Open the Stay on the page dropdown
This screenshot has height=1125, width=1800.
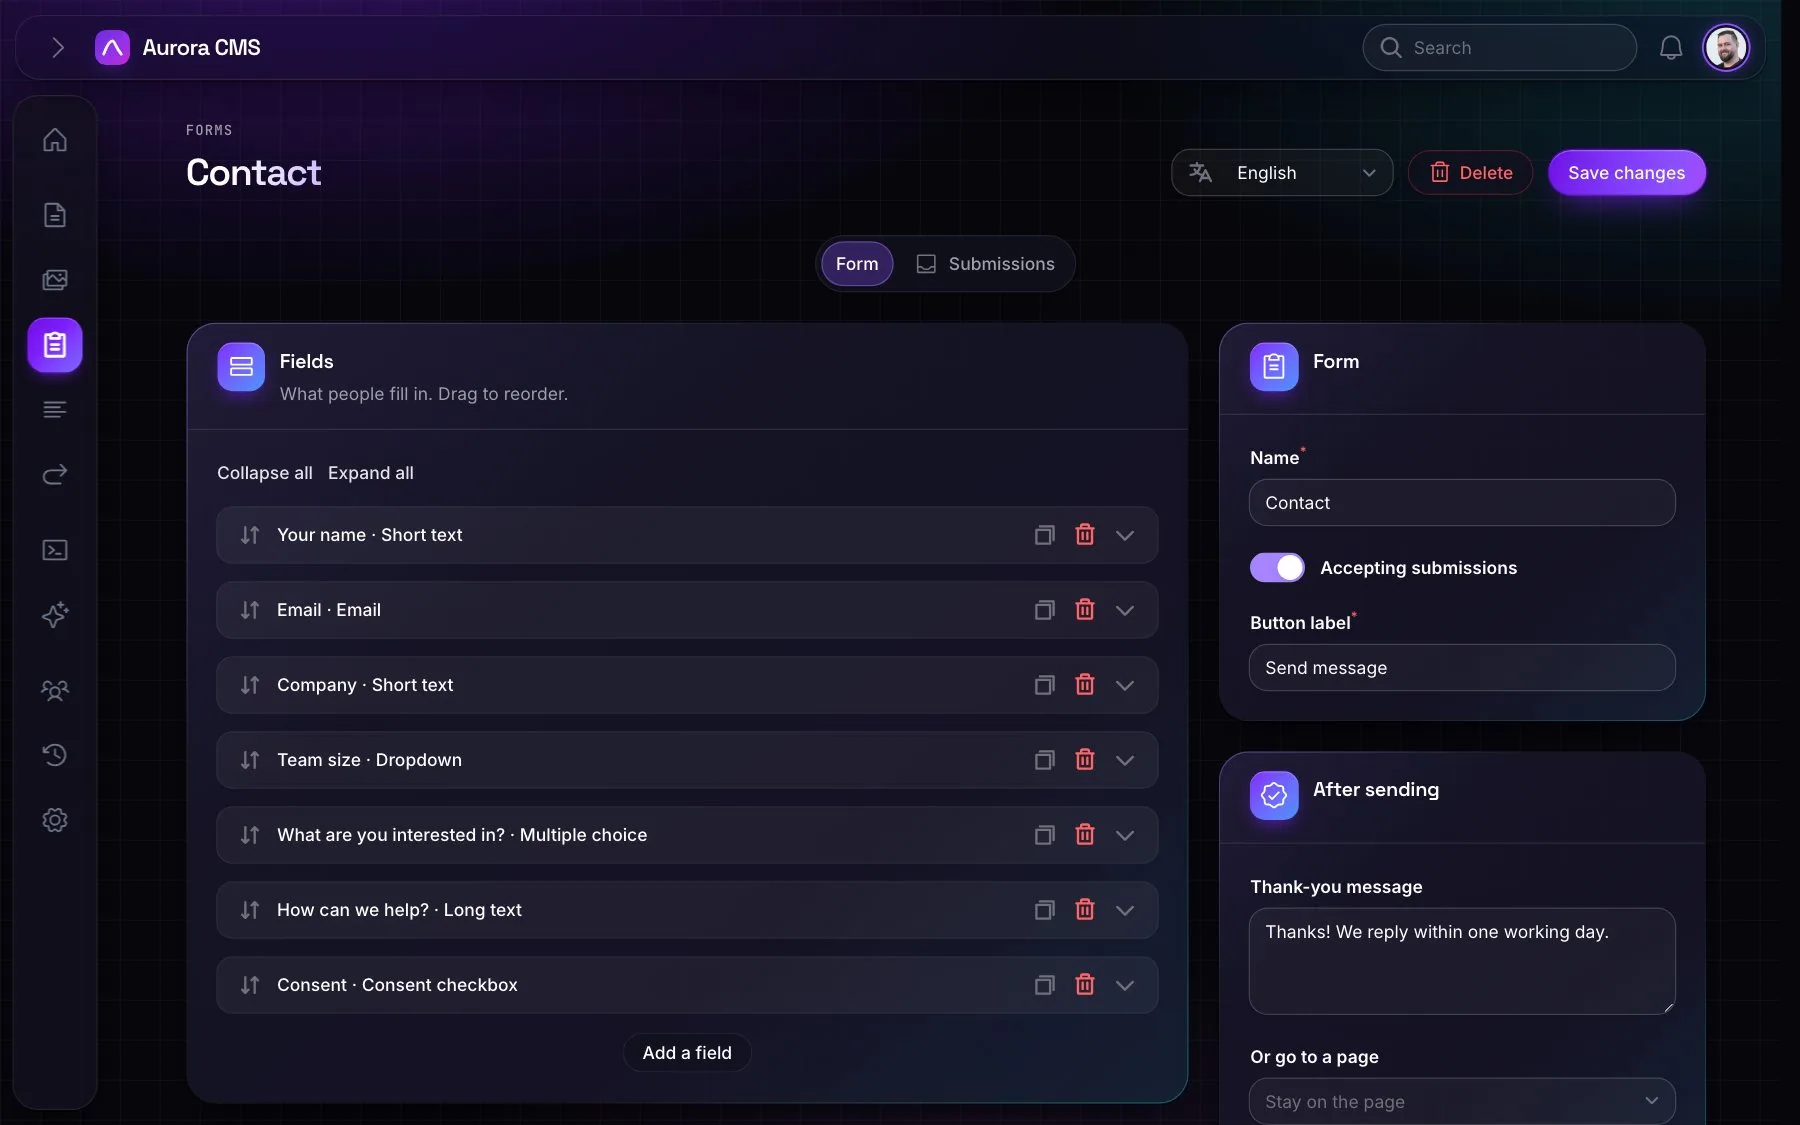[1462, 1101]
